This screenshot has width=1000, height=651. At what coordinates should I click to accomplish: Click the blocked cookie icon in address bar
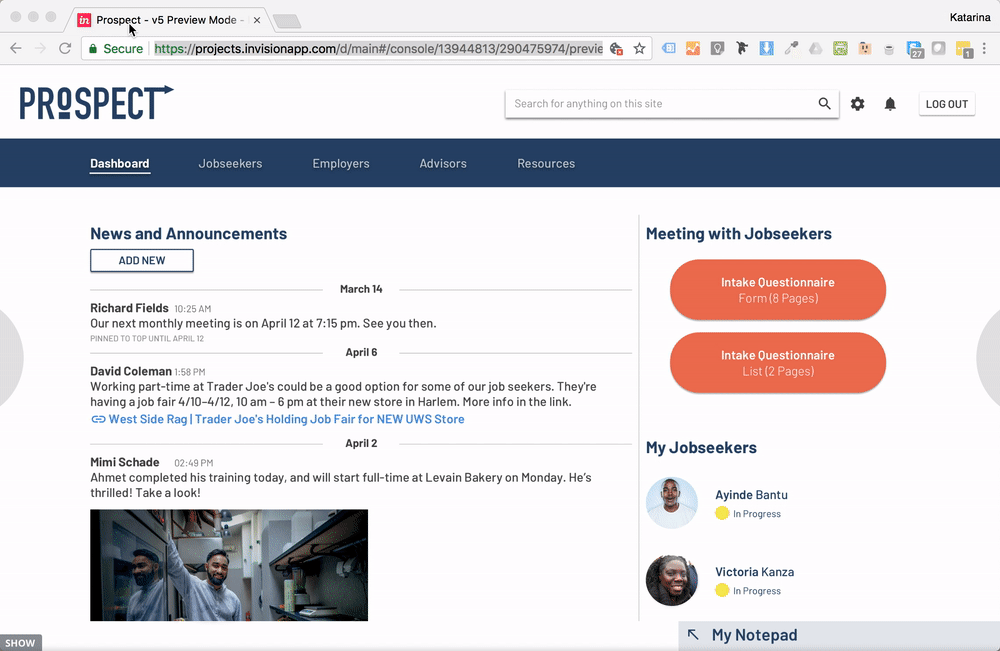point(616,48)
